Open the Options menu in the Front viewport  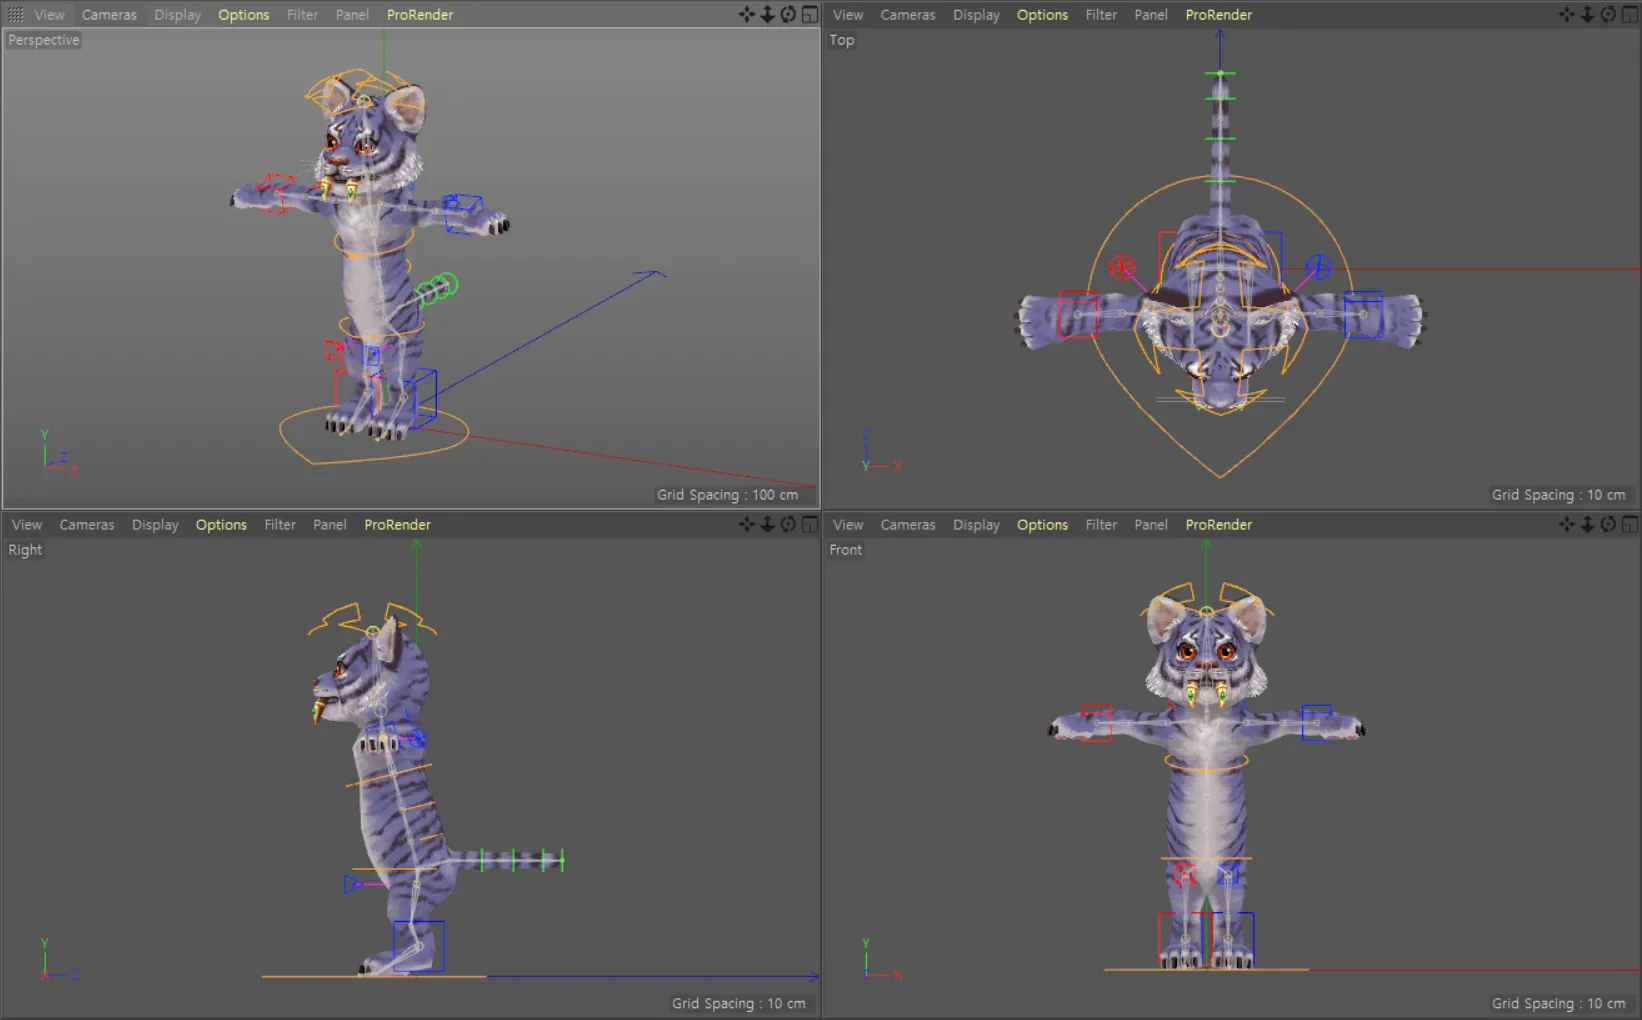(1043, 525)
